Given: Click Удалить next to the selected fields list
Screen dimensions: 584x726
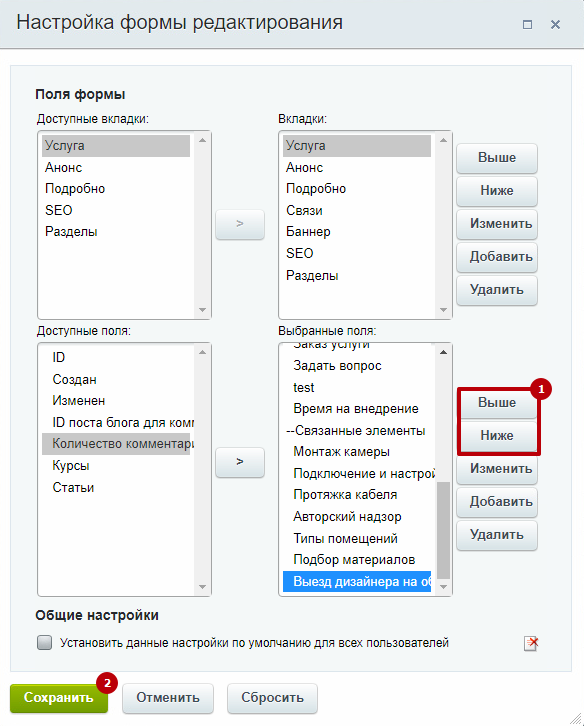Looking at the screenshot, I should (x=497, y=535).
